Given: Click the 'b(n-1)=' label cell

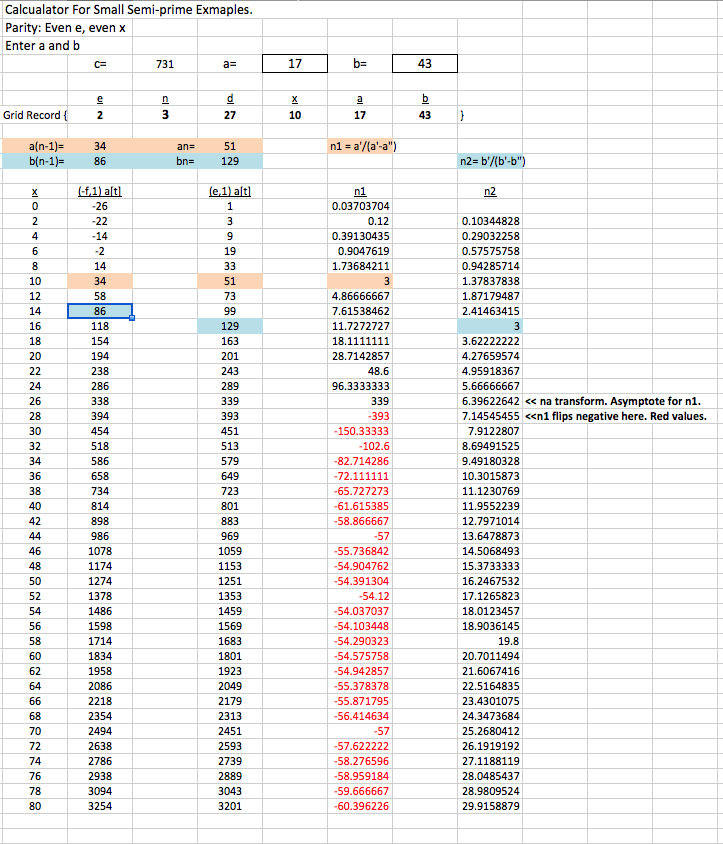Looking at the screenshot, I should (x=35, y=161).
